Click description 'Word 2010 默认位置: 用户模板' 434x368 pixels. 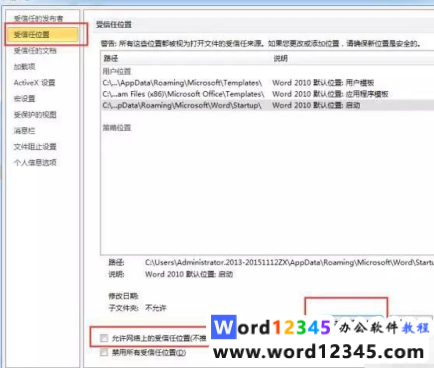(x=323, y=83)
